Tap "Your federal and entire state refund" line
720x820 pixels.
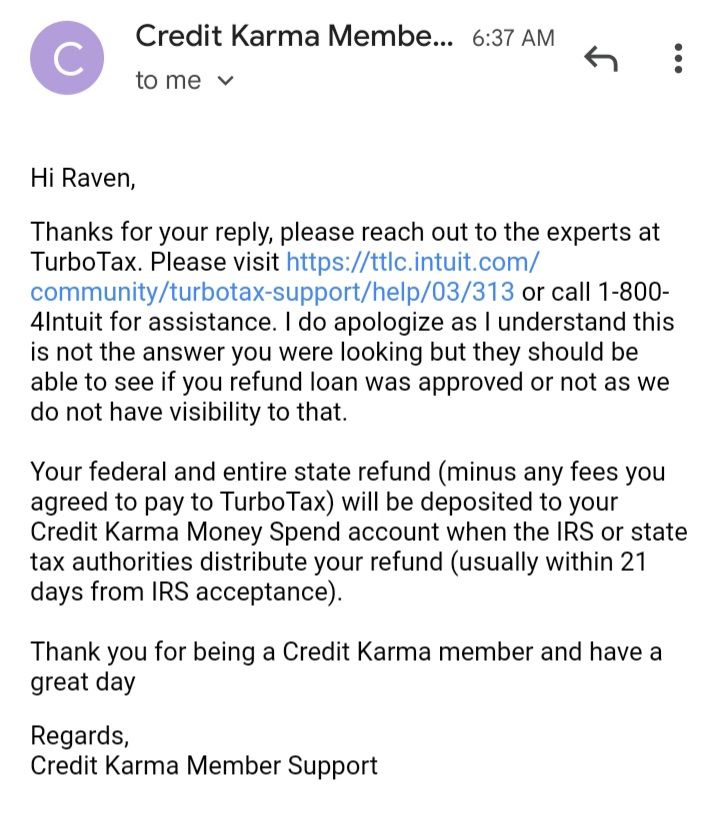tap(231, 472)
